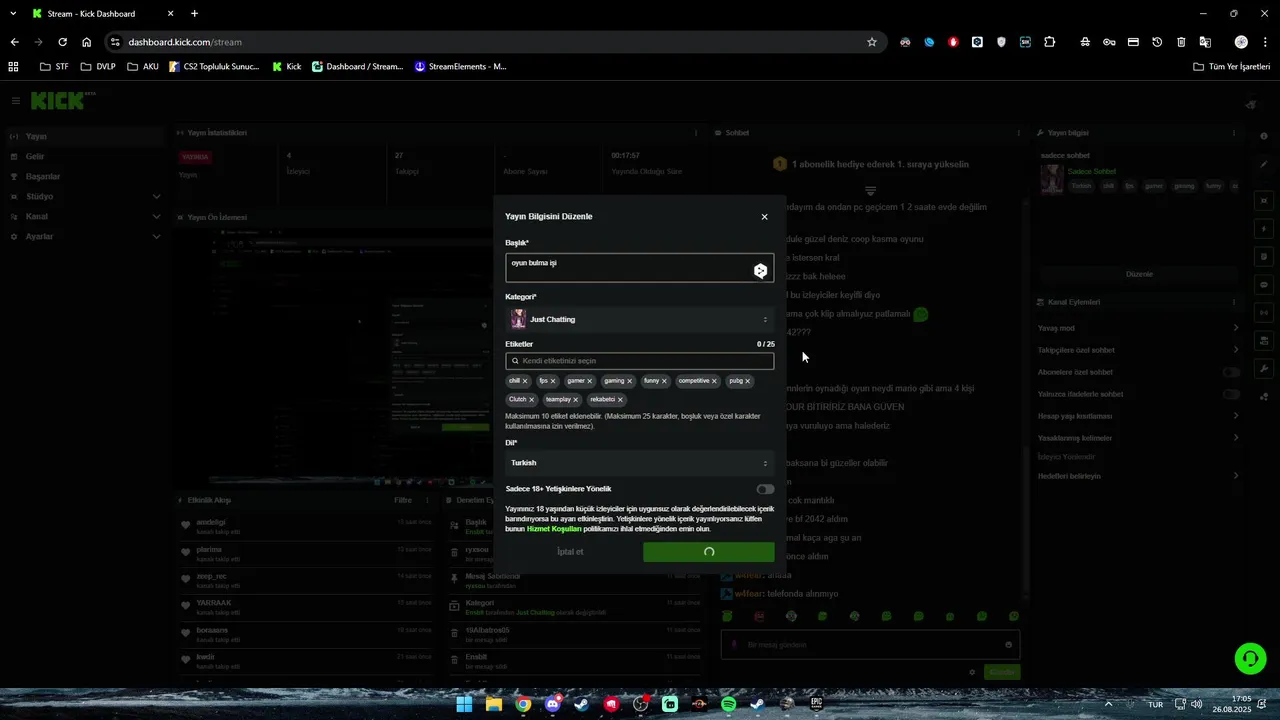Click the dice icon in title field

pyautogui.click(x=760, y=270)
